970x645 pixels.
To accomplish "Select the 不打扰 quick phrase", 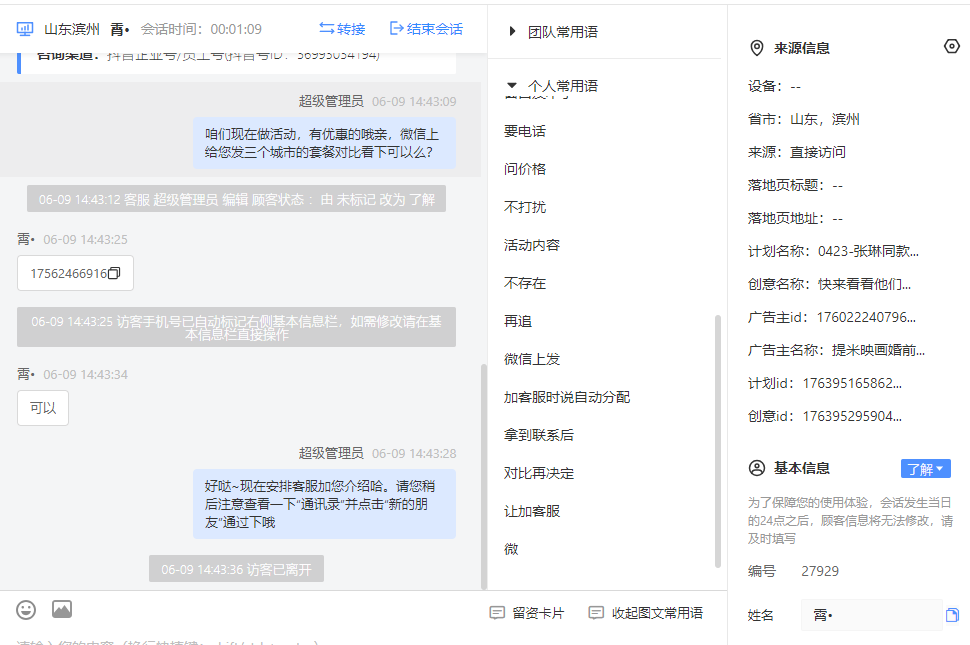I will (525, 207).
